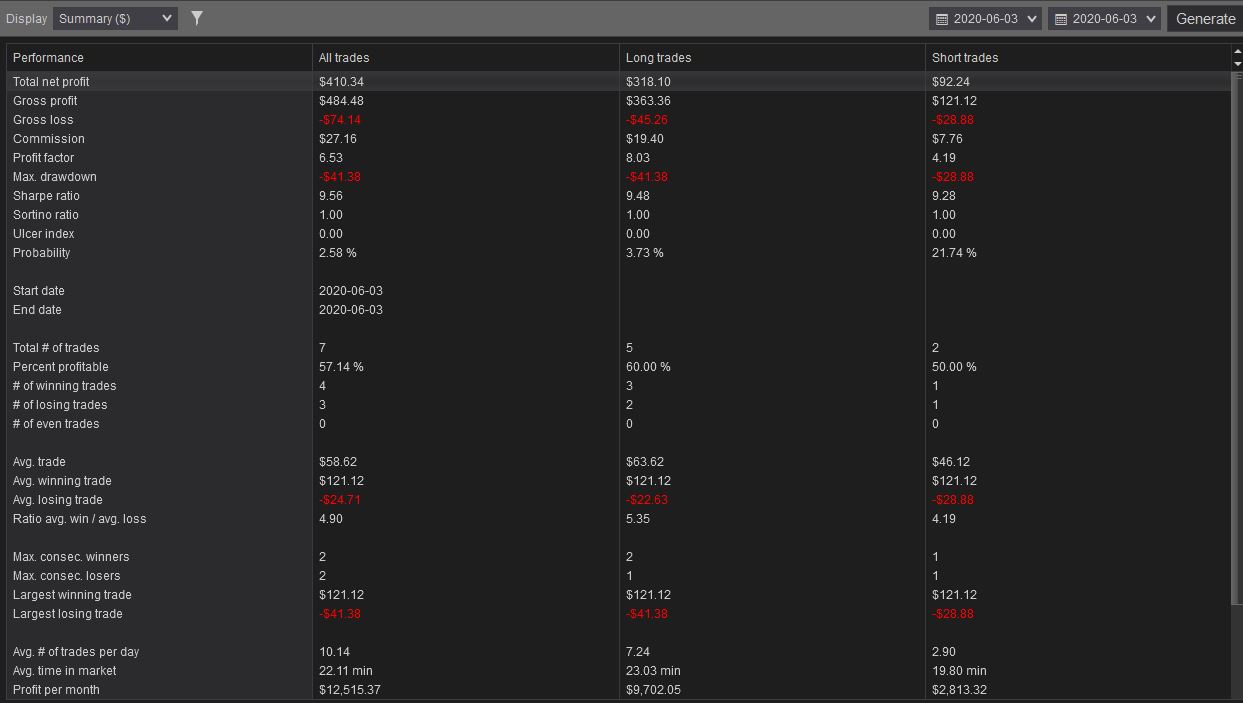Click the 4.90 win/loss ratio value
Image resolution: width=1243 pixels, height=703 pixels.
tap(331, 519)
